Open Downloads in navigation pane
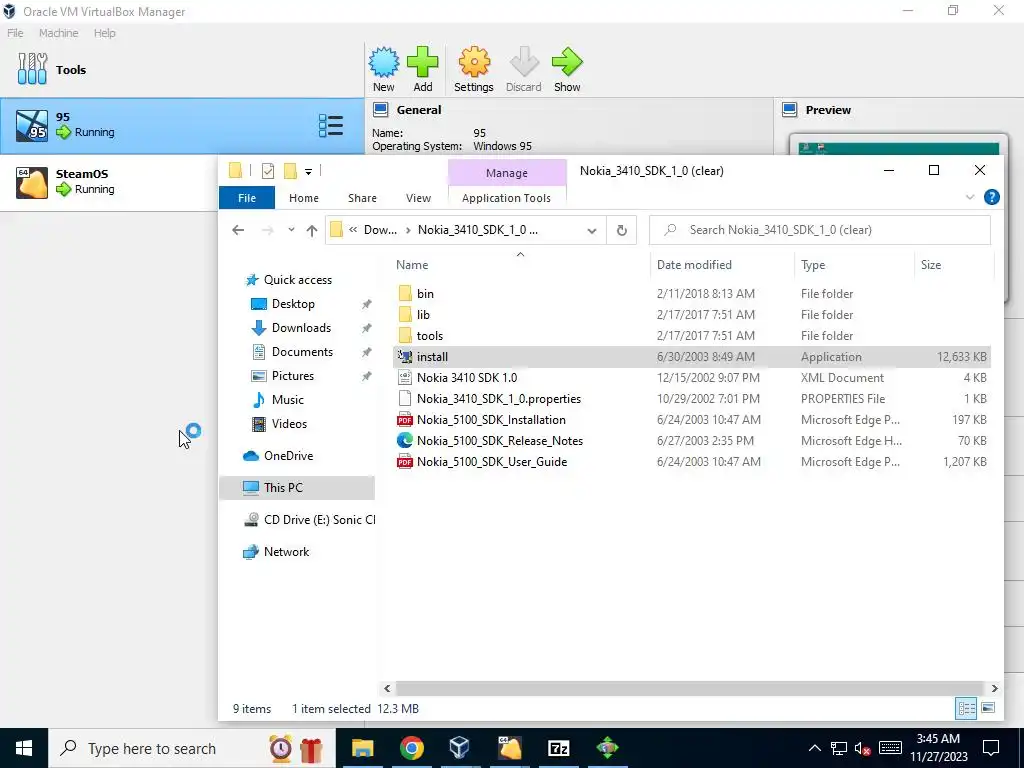This screenshot has height=768, width=1024. (301, 328)
